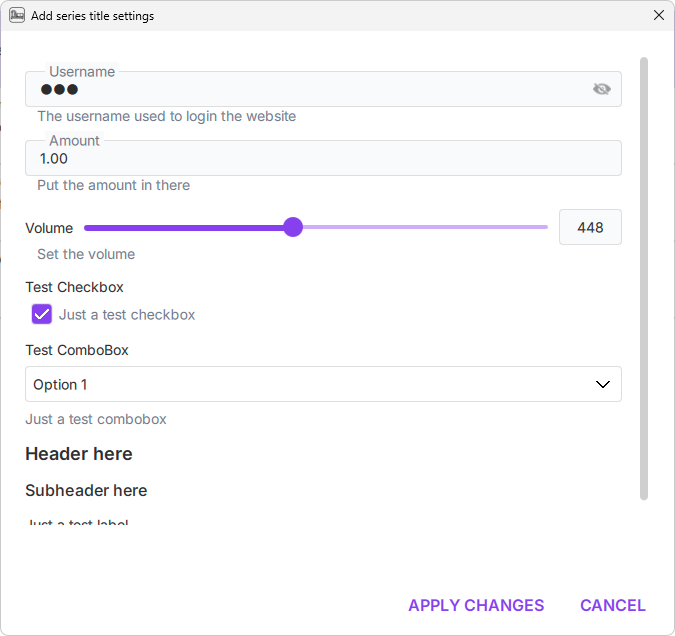Close the series title settings dialog
This screenshot has width=675, height=636.
[x=658, y=16]
